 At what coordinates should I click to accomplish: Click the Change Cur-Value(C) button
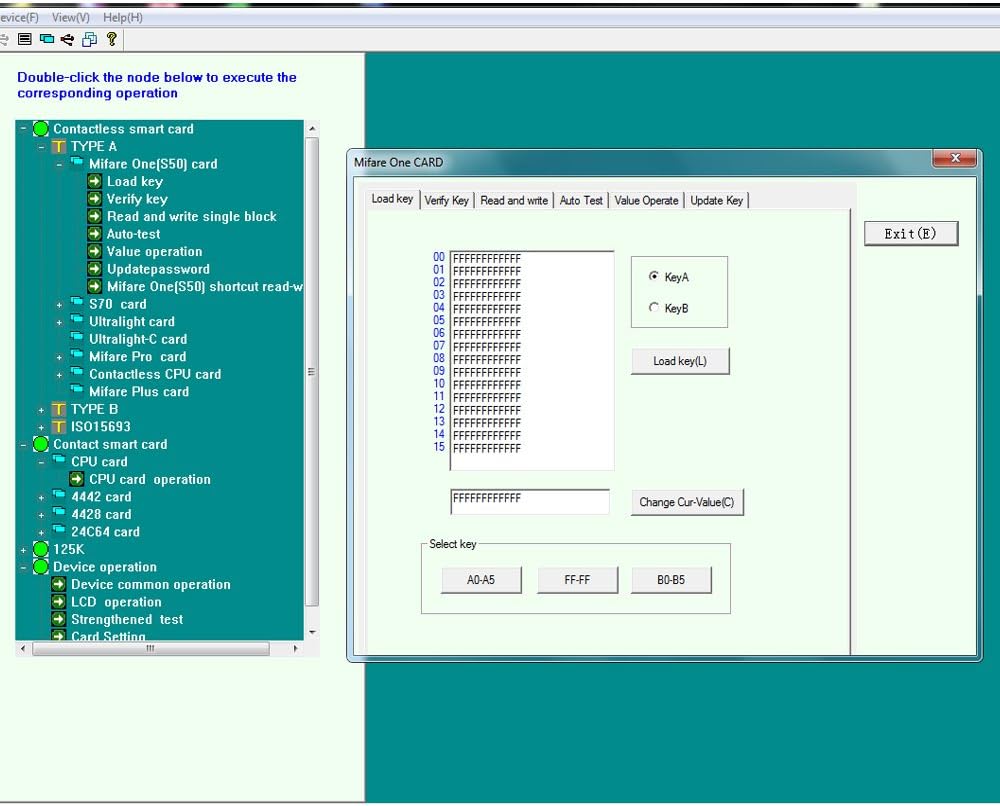pos(687,502)
